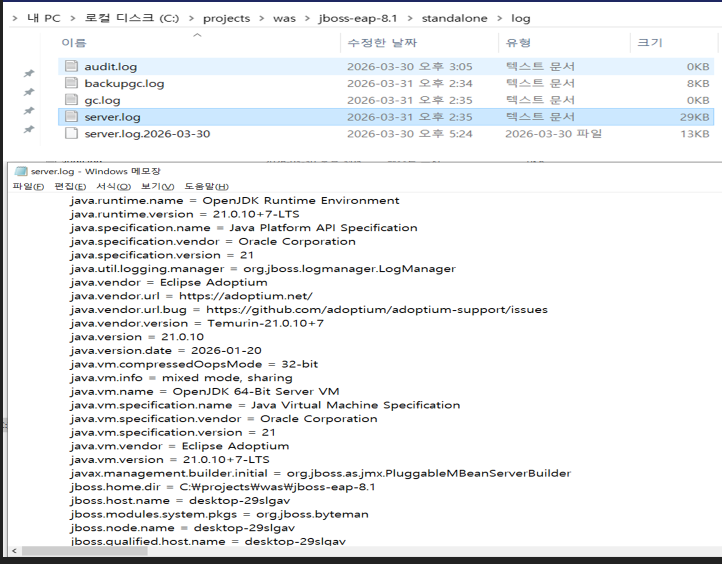Expand chevron after 내 PC in breadcrumb
Screen dimensions: 722x564
coord(73,18)
